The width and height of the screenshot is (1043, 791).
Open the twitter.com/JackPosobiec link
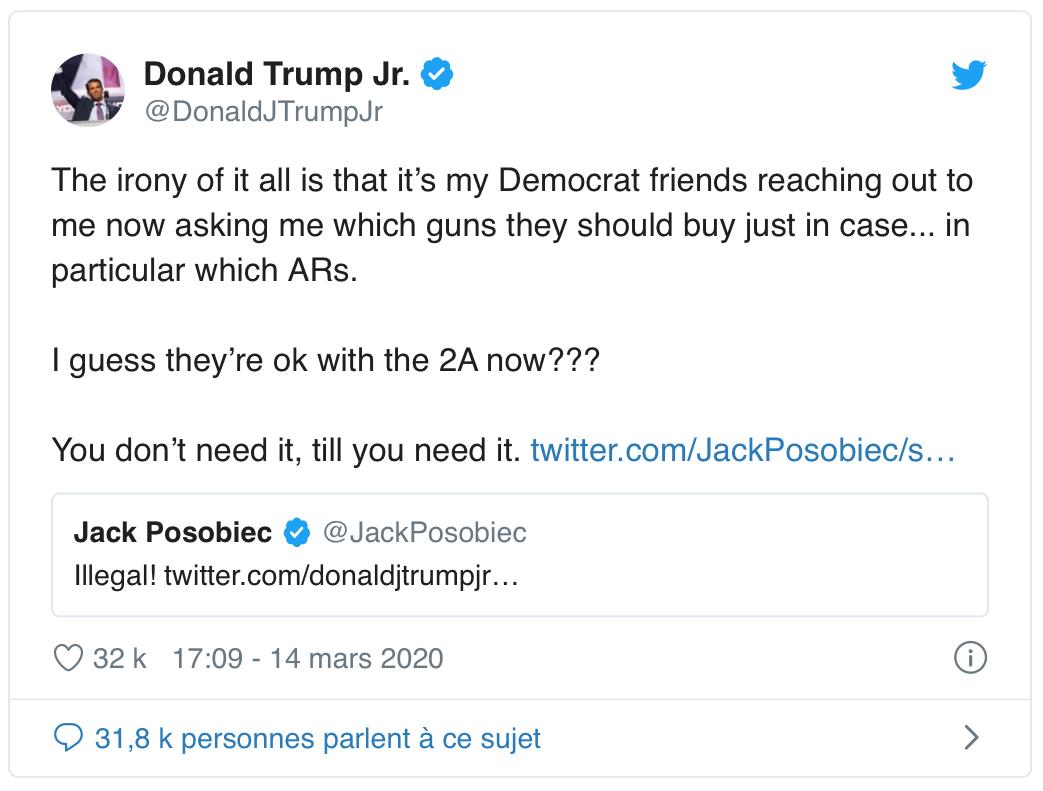click(743, 450)
